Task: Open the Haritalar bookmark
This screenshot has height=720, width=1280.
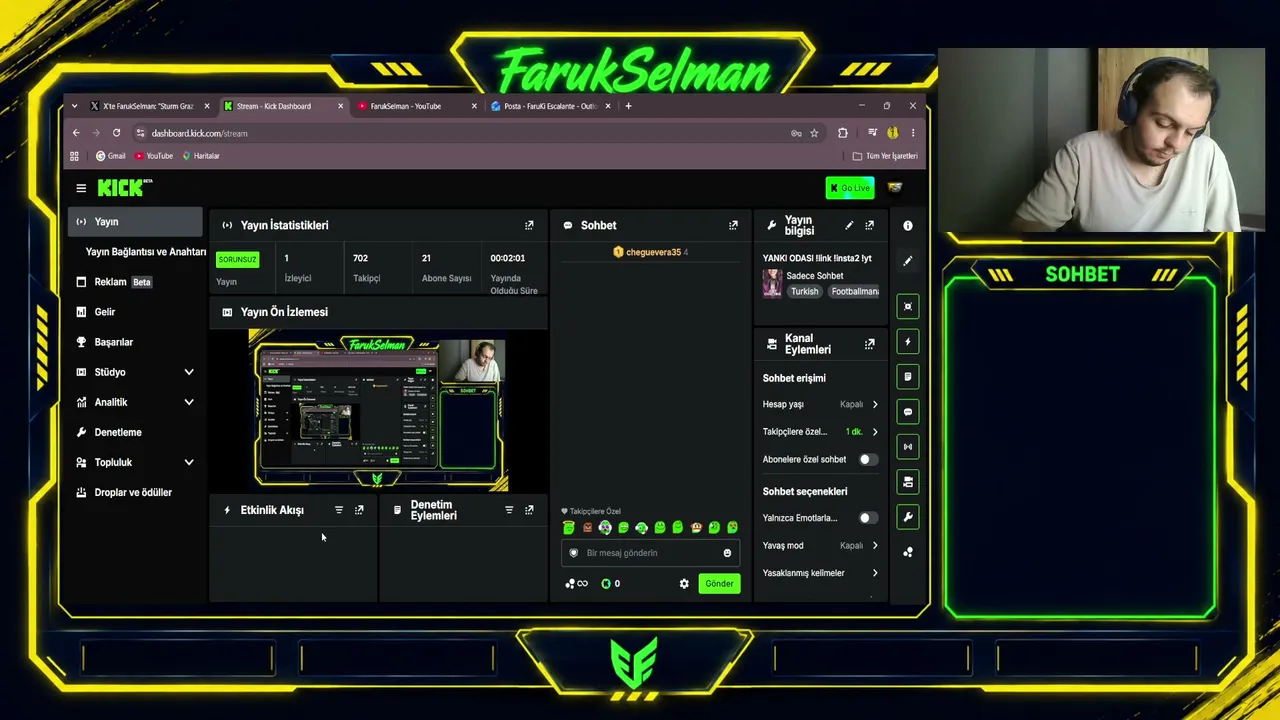Action: (201, 156)
